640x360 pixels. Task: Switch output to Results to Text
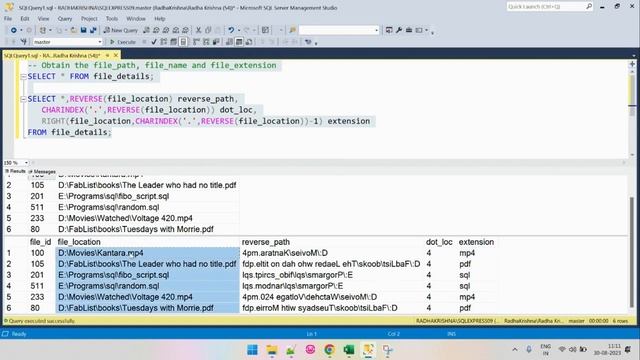click(229, 42)
